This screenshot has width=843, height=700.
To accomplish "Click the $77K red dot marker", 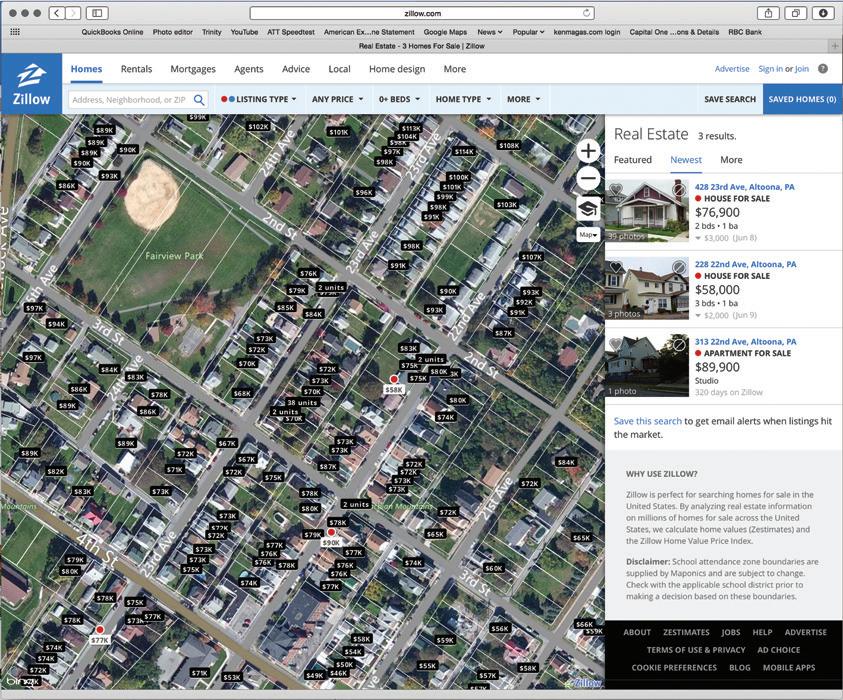I will tap(100, 630).
